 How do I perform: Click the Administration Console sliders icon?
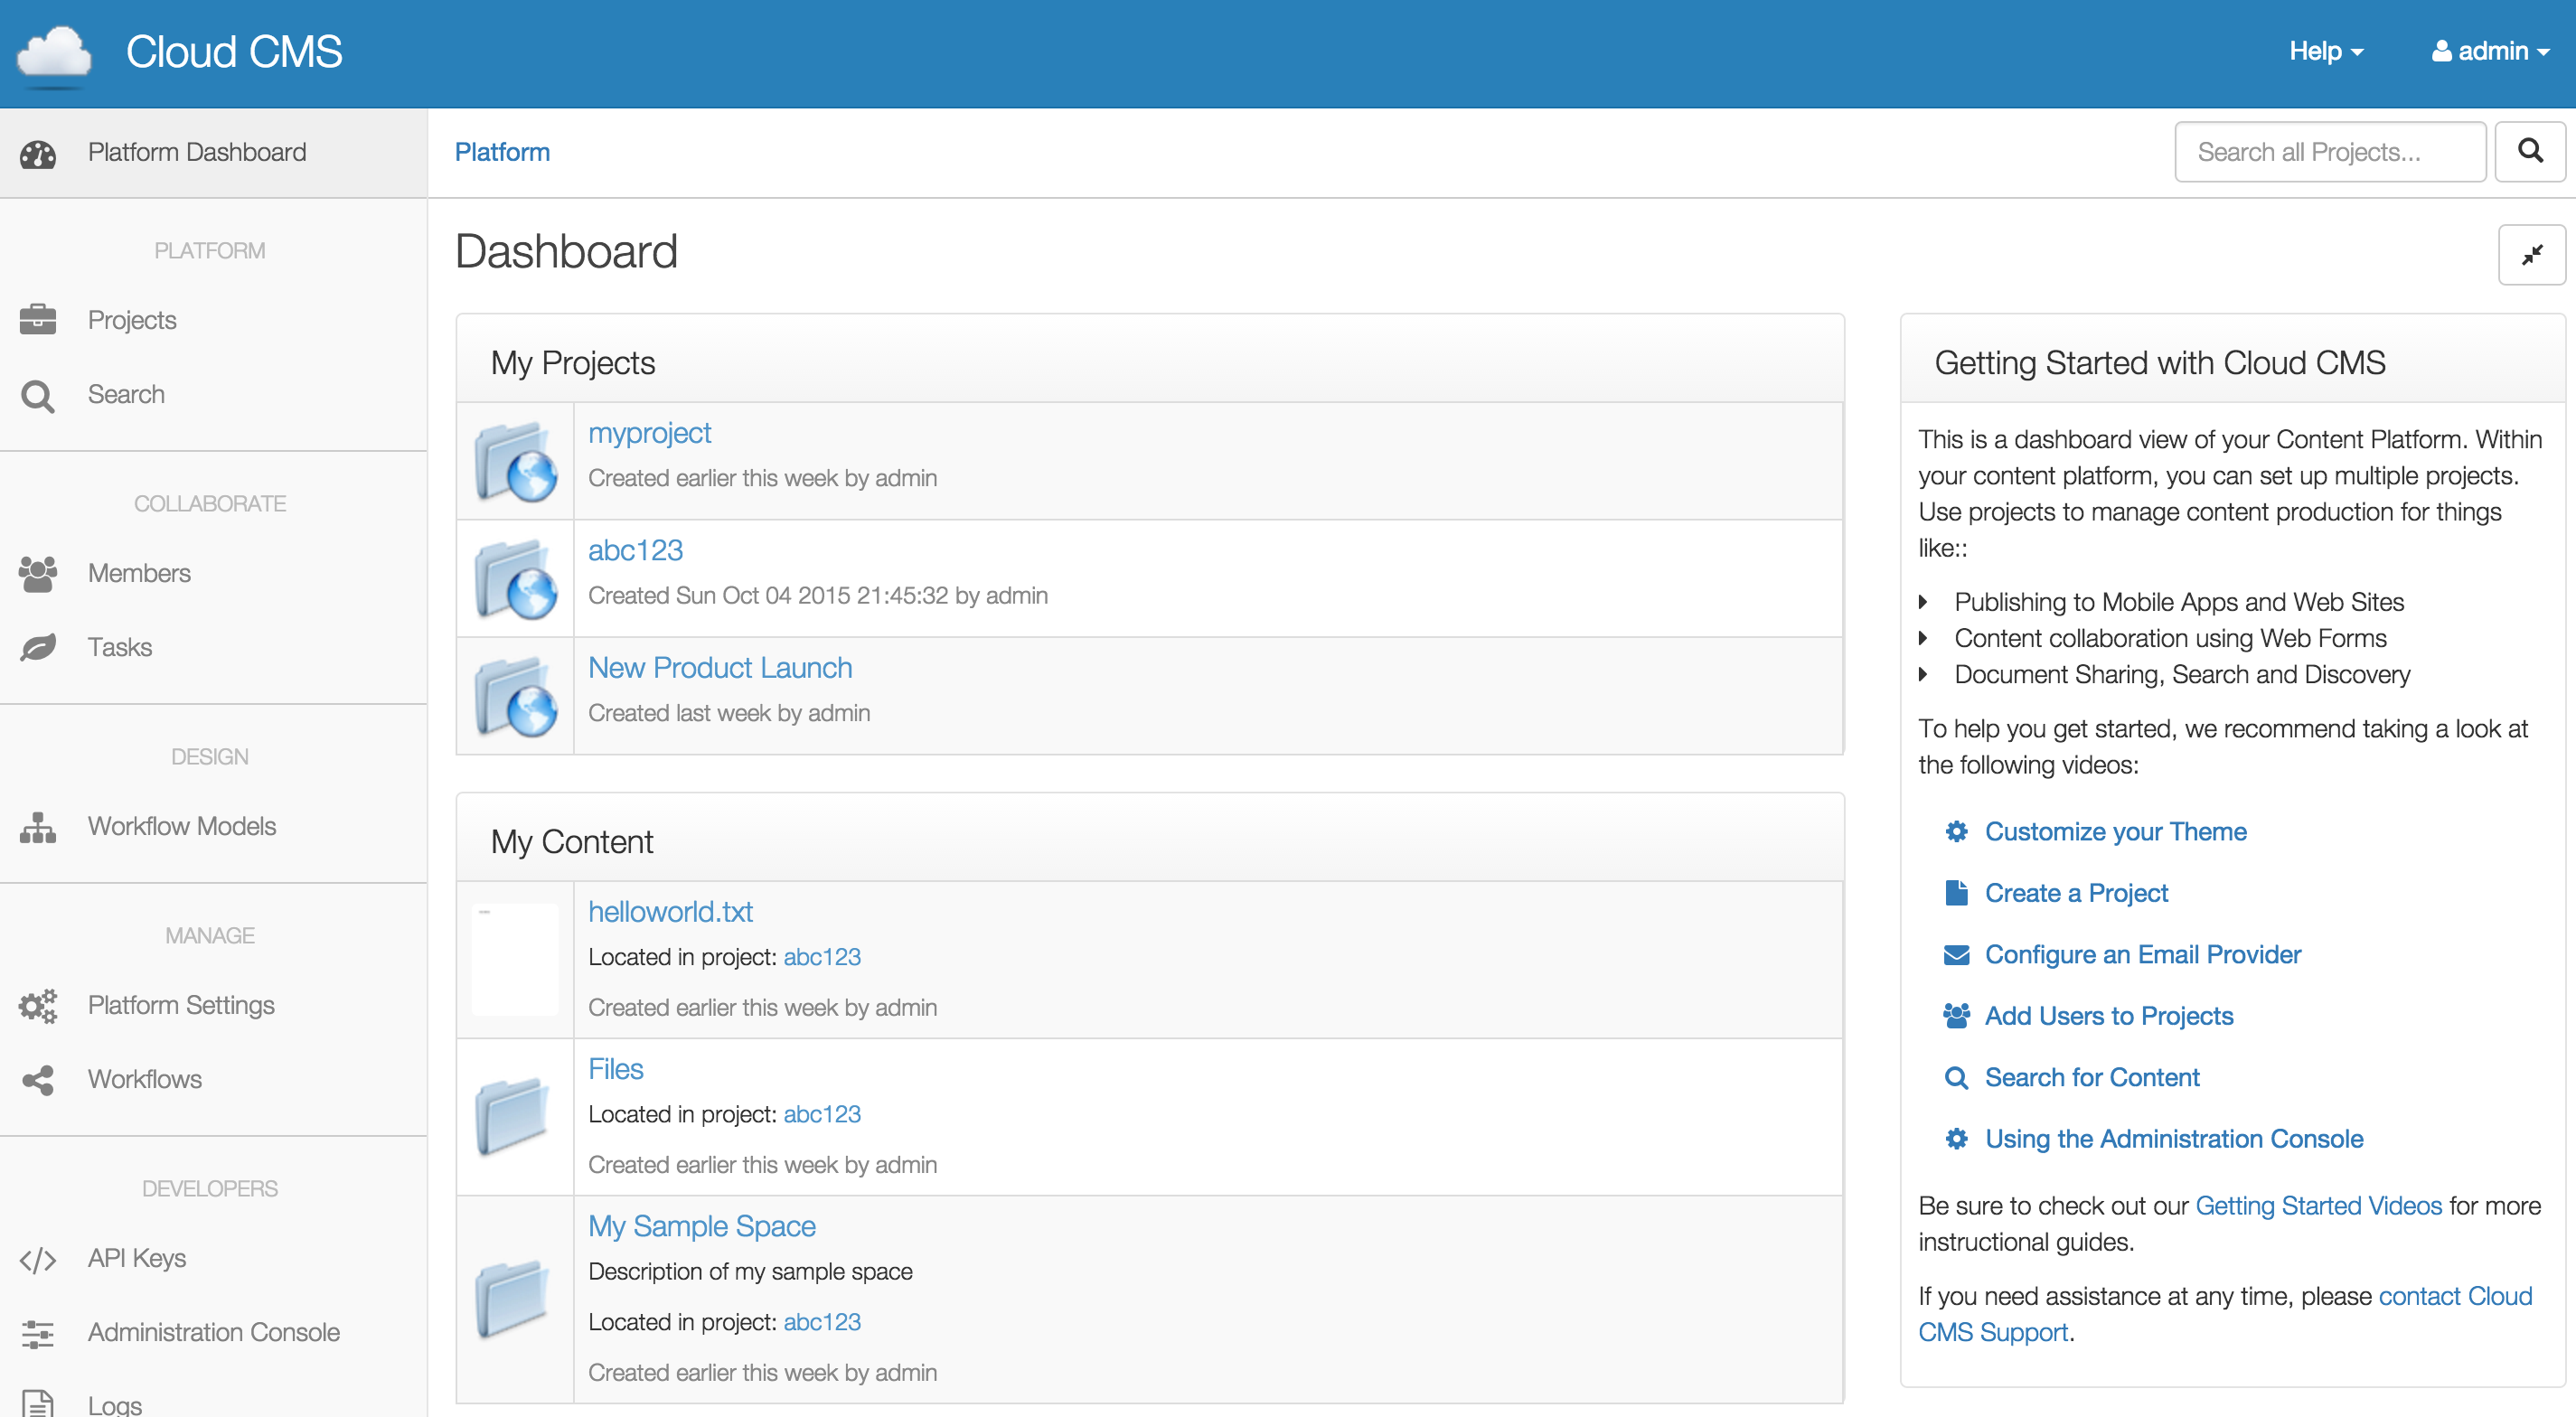[x=38, y=1333]
